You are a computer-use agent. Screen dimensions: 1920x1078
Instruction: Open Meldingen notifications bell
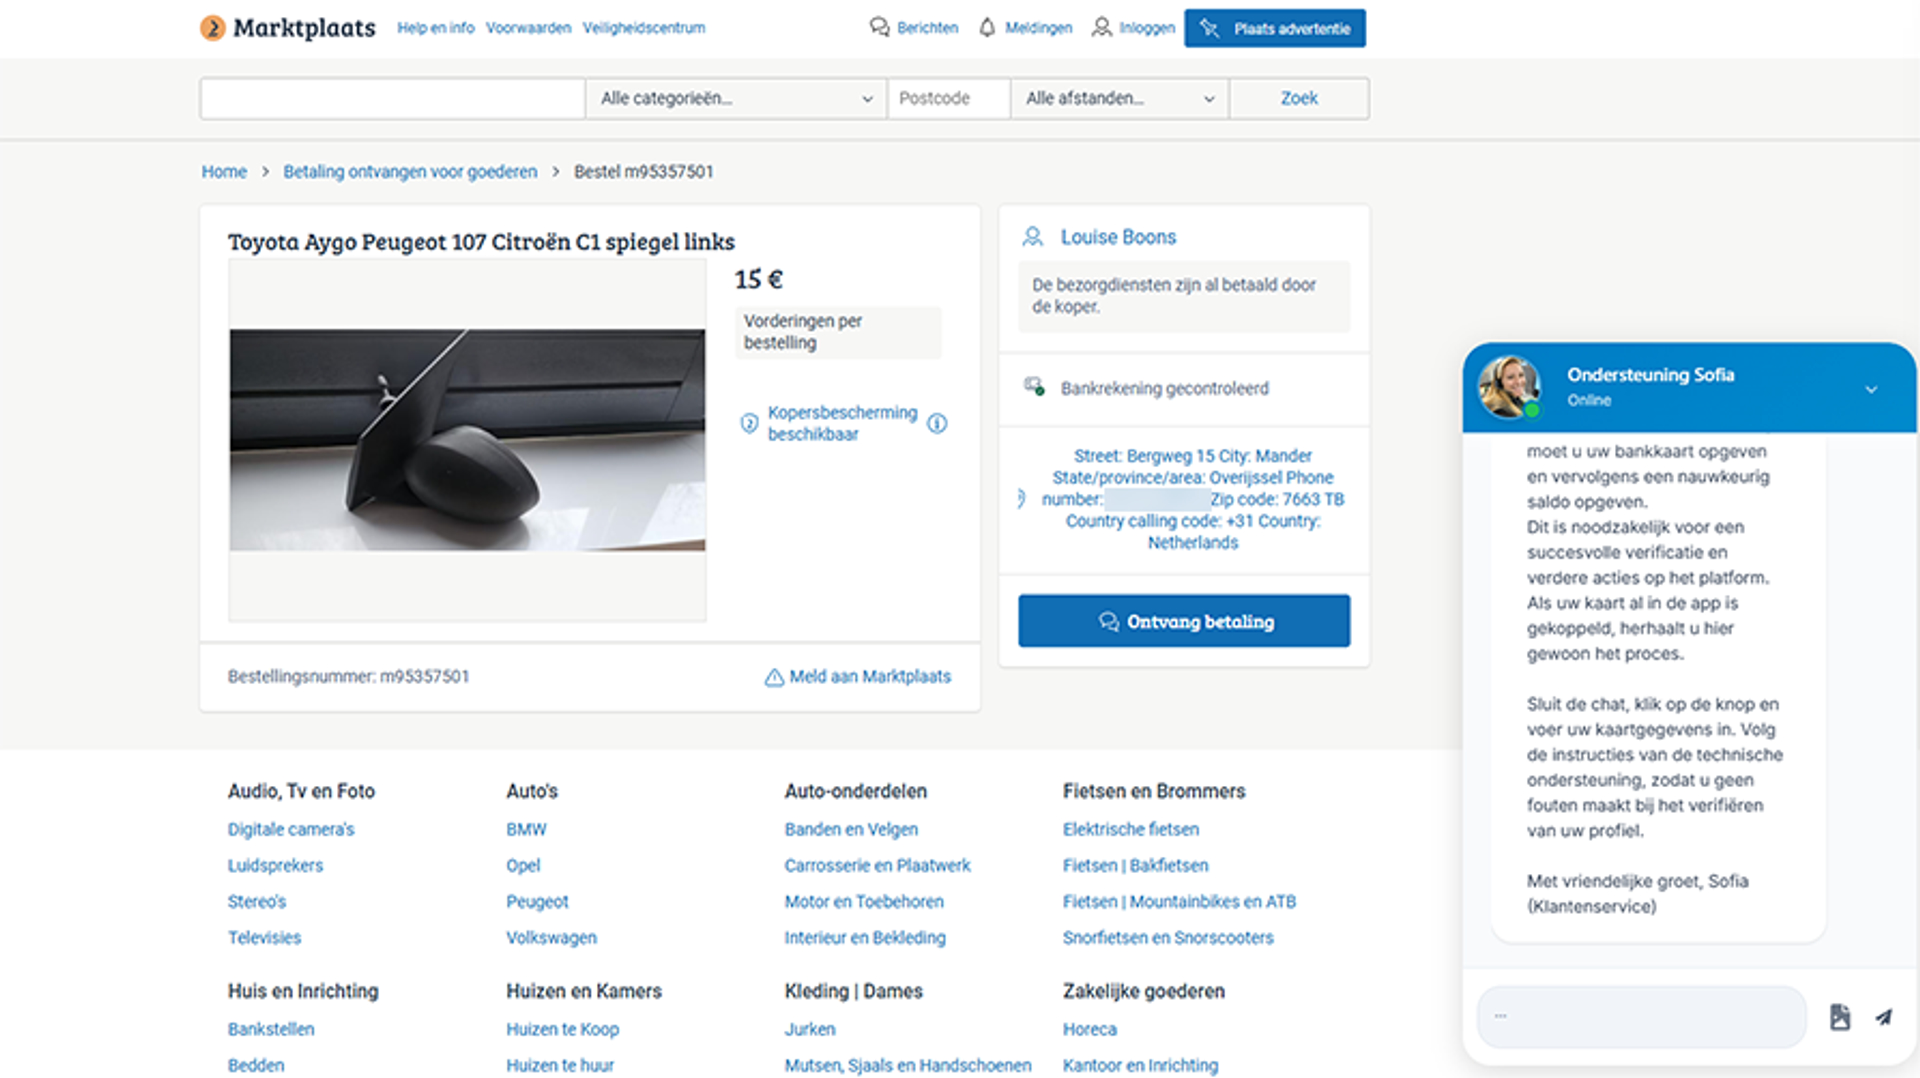pos(987,27)
